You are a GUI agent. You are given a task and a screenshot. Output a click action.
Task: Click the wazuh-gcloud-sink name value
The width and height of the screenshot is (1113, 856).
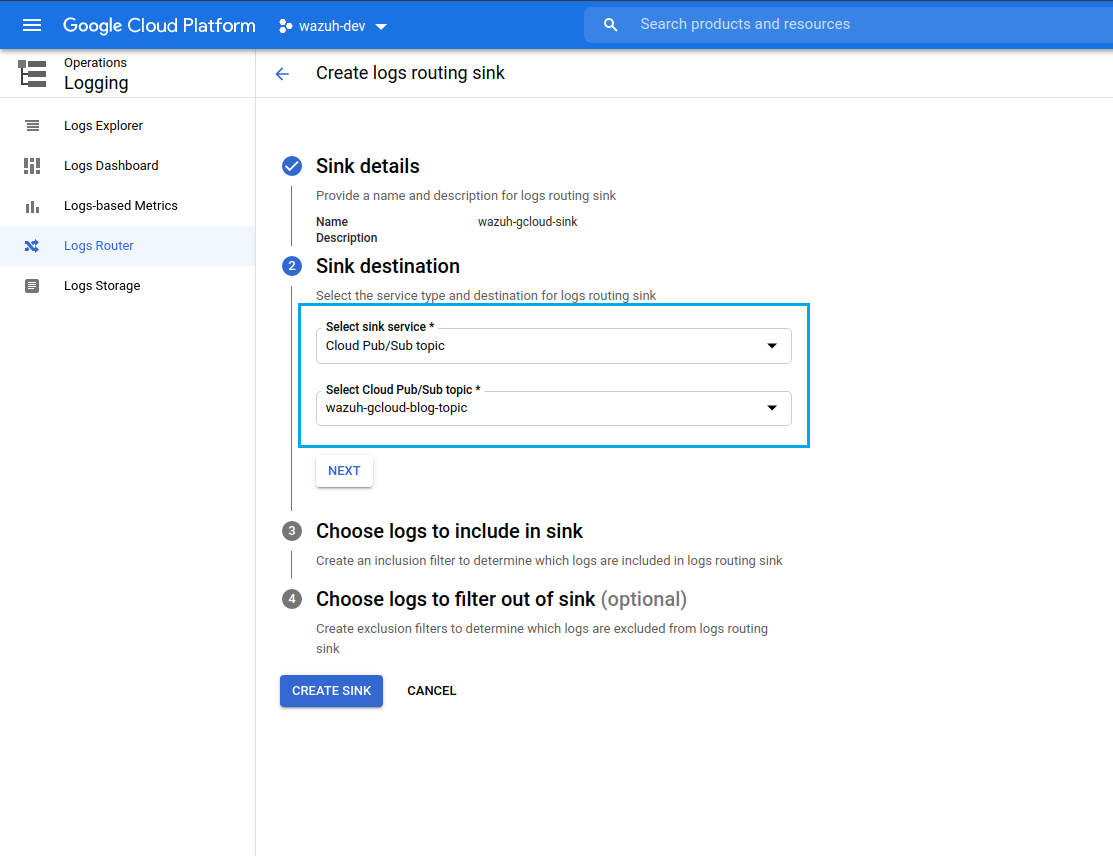coord(527,222)
